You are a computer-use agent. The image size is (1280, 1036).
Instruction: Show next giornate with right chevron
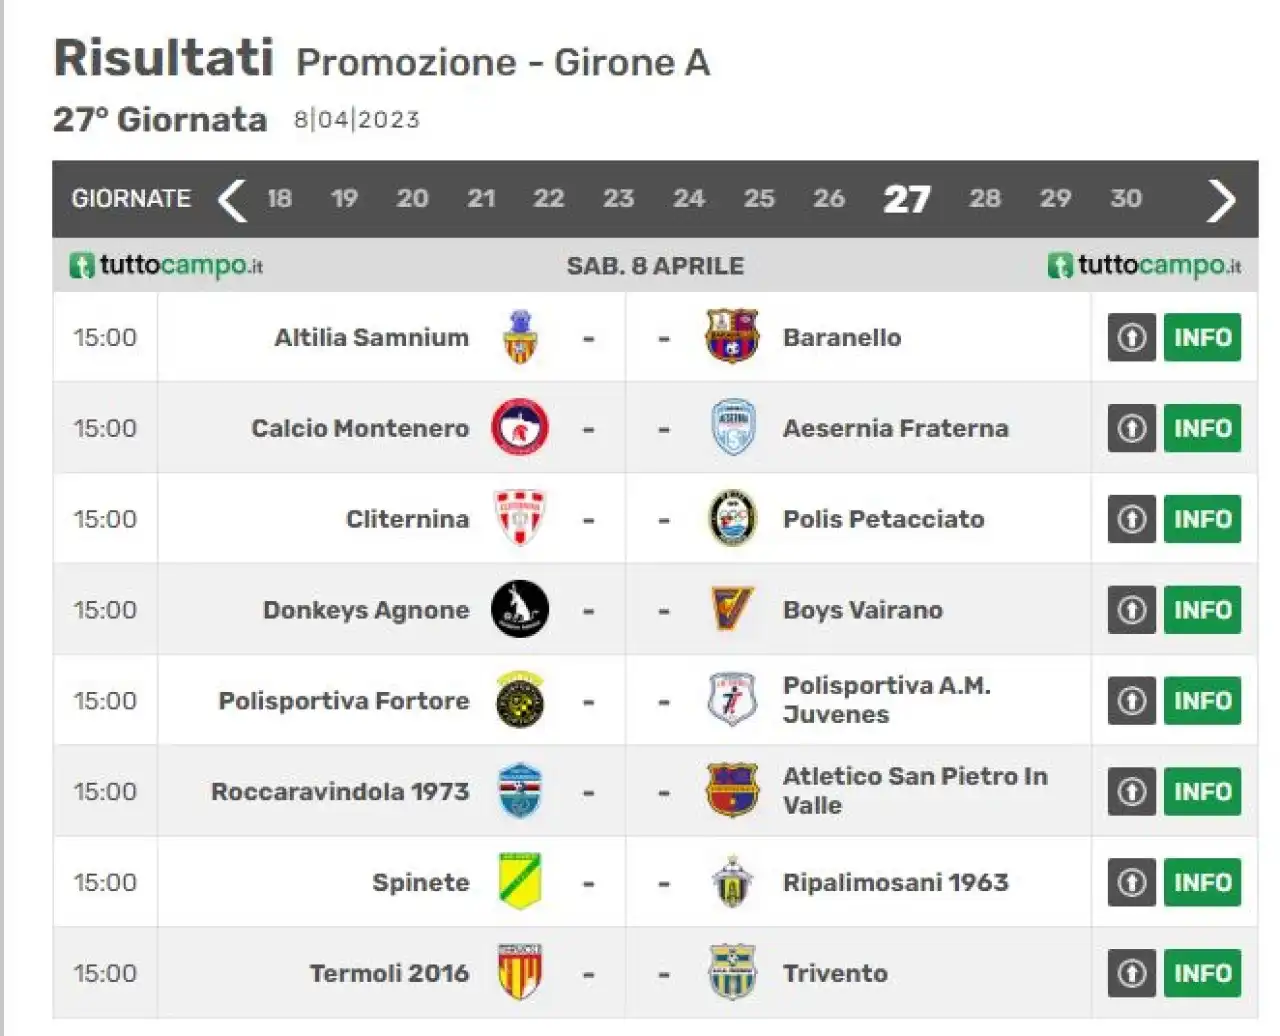[x=1221, y=199]
